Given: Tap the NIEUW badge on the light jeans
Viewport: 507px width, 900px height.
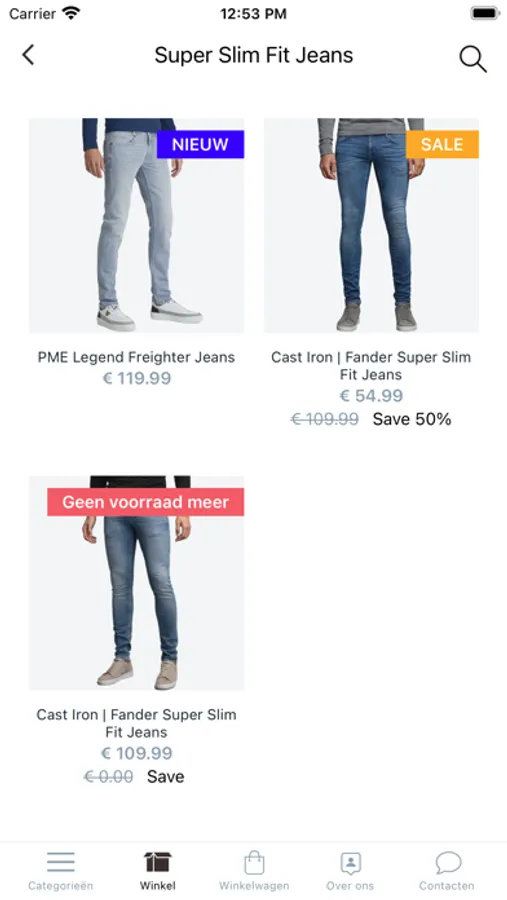Looking at the screenshot, I should pyautogui.click(x=200, y=144).
